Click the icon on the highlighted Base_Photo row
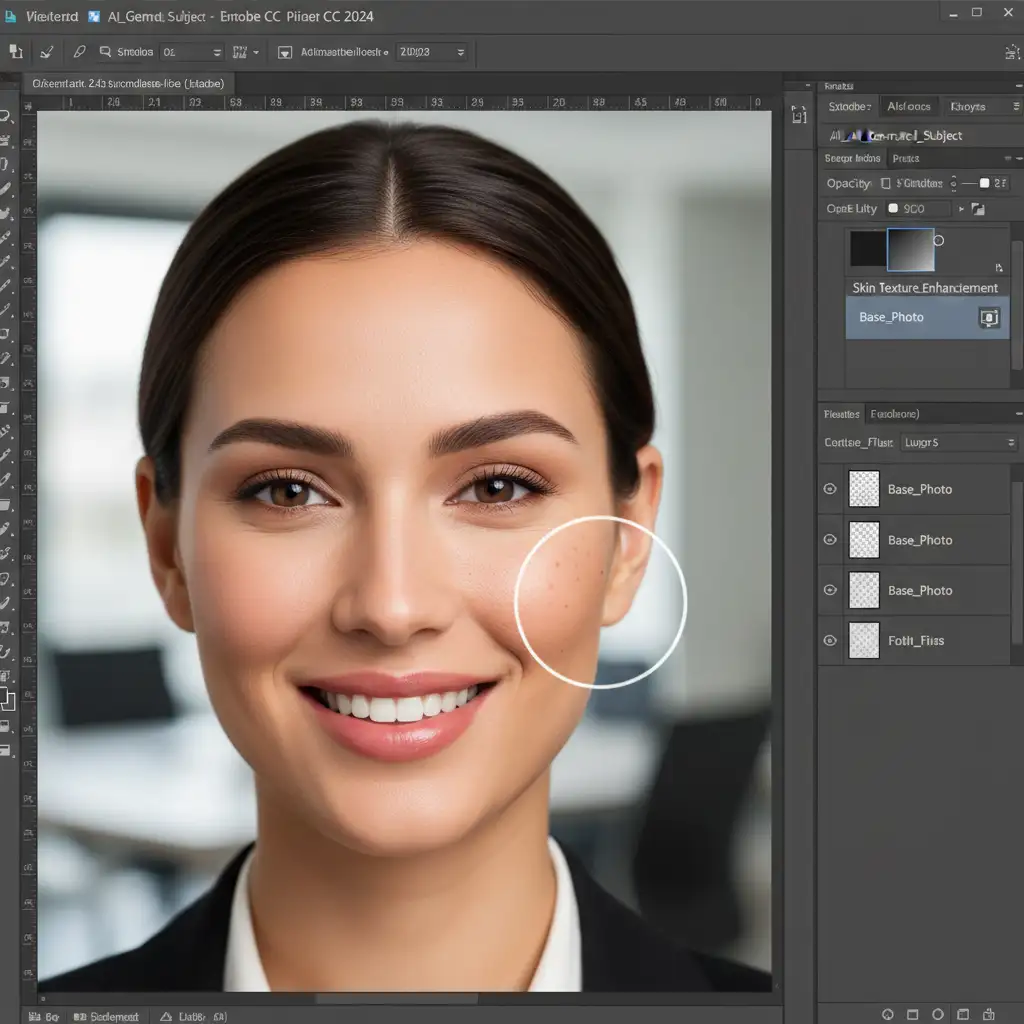 click(989, 318)
